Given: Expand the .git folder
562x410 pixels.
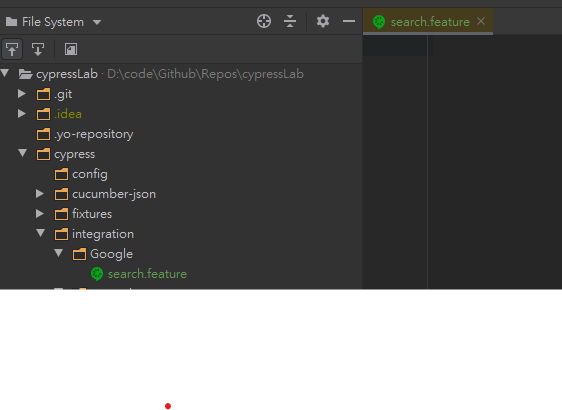Looking at the screenshot, I should point(22,94).
